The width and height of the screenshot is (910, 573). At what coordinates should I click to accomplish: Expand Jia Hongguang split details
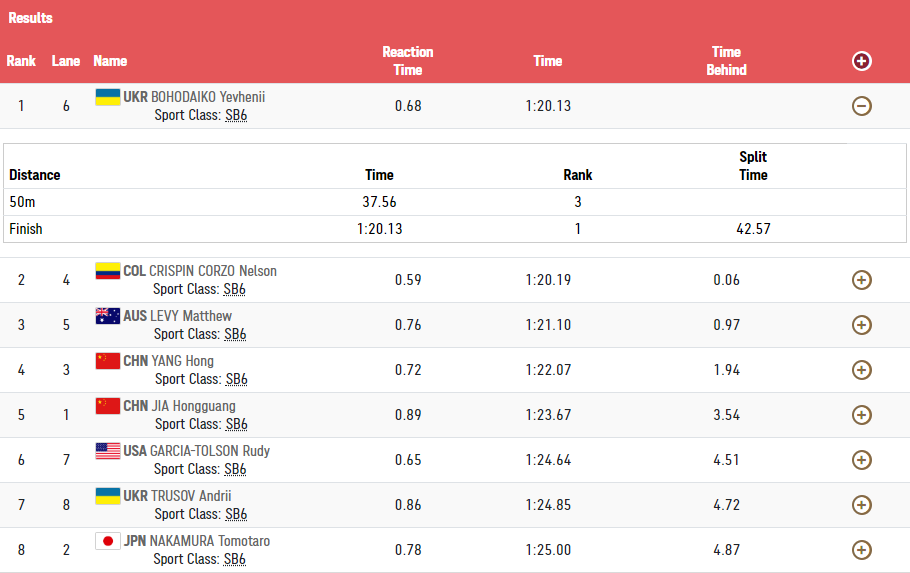pyautogui.click(x=861, y=415)
